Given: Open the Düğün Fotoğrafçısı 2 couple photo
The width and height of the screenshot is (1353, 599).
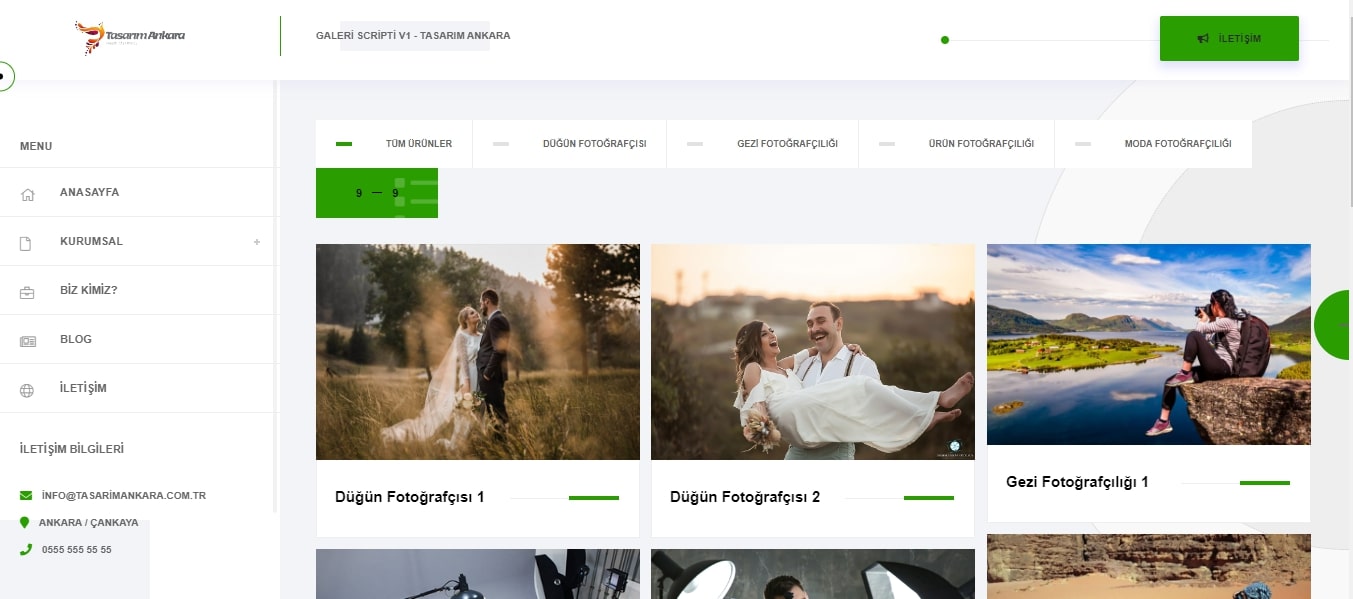Looking at the screenshot, I should (x=813, y=352).
